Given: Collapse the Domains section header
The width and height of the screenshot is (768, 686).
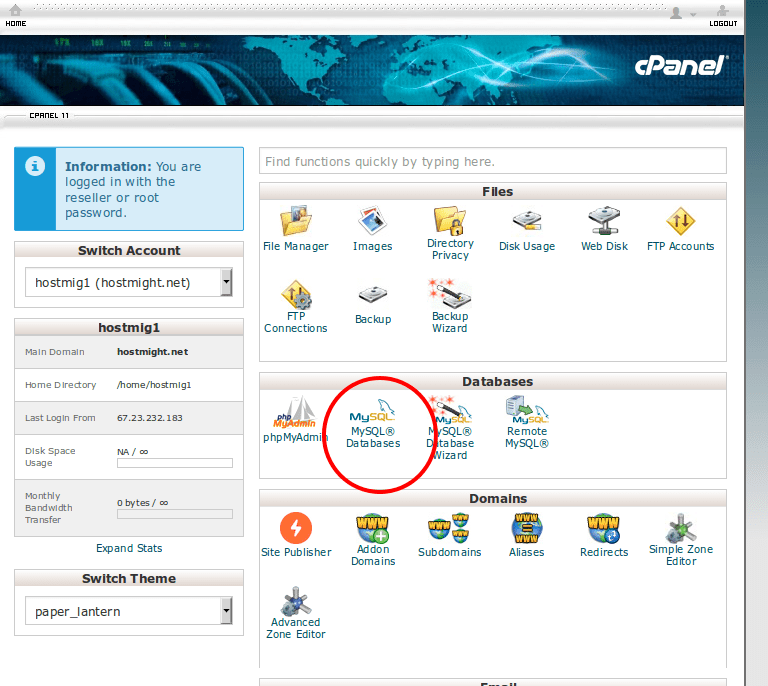Looking at the screenshot, I should [x=493, y=498].
